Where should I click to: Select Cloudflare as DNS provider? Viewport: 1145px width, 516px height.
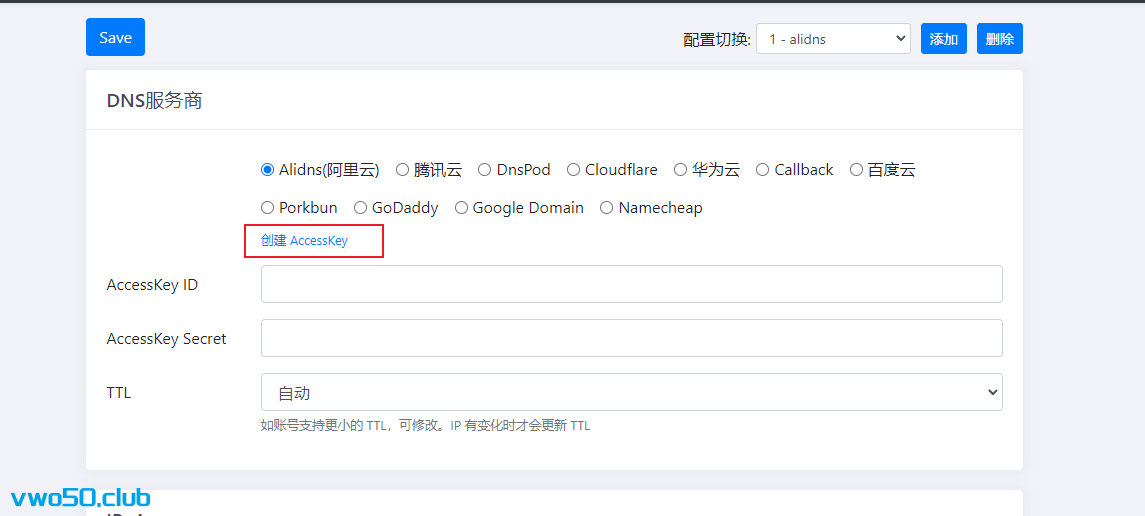click(573, 170)
